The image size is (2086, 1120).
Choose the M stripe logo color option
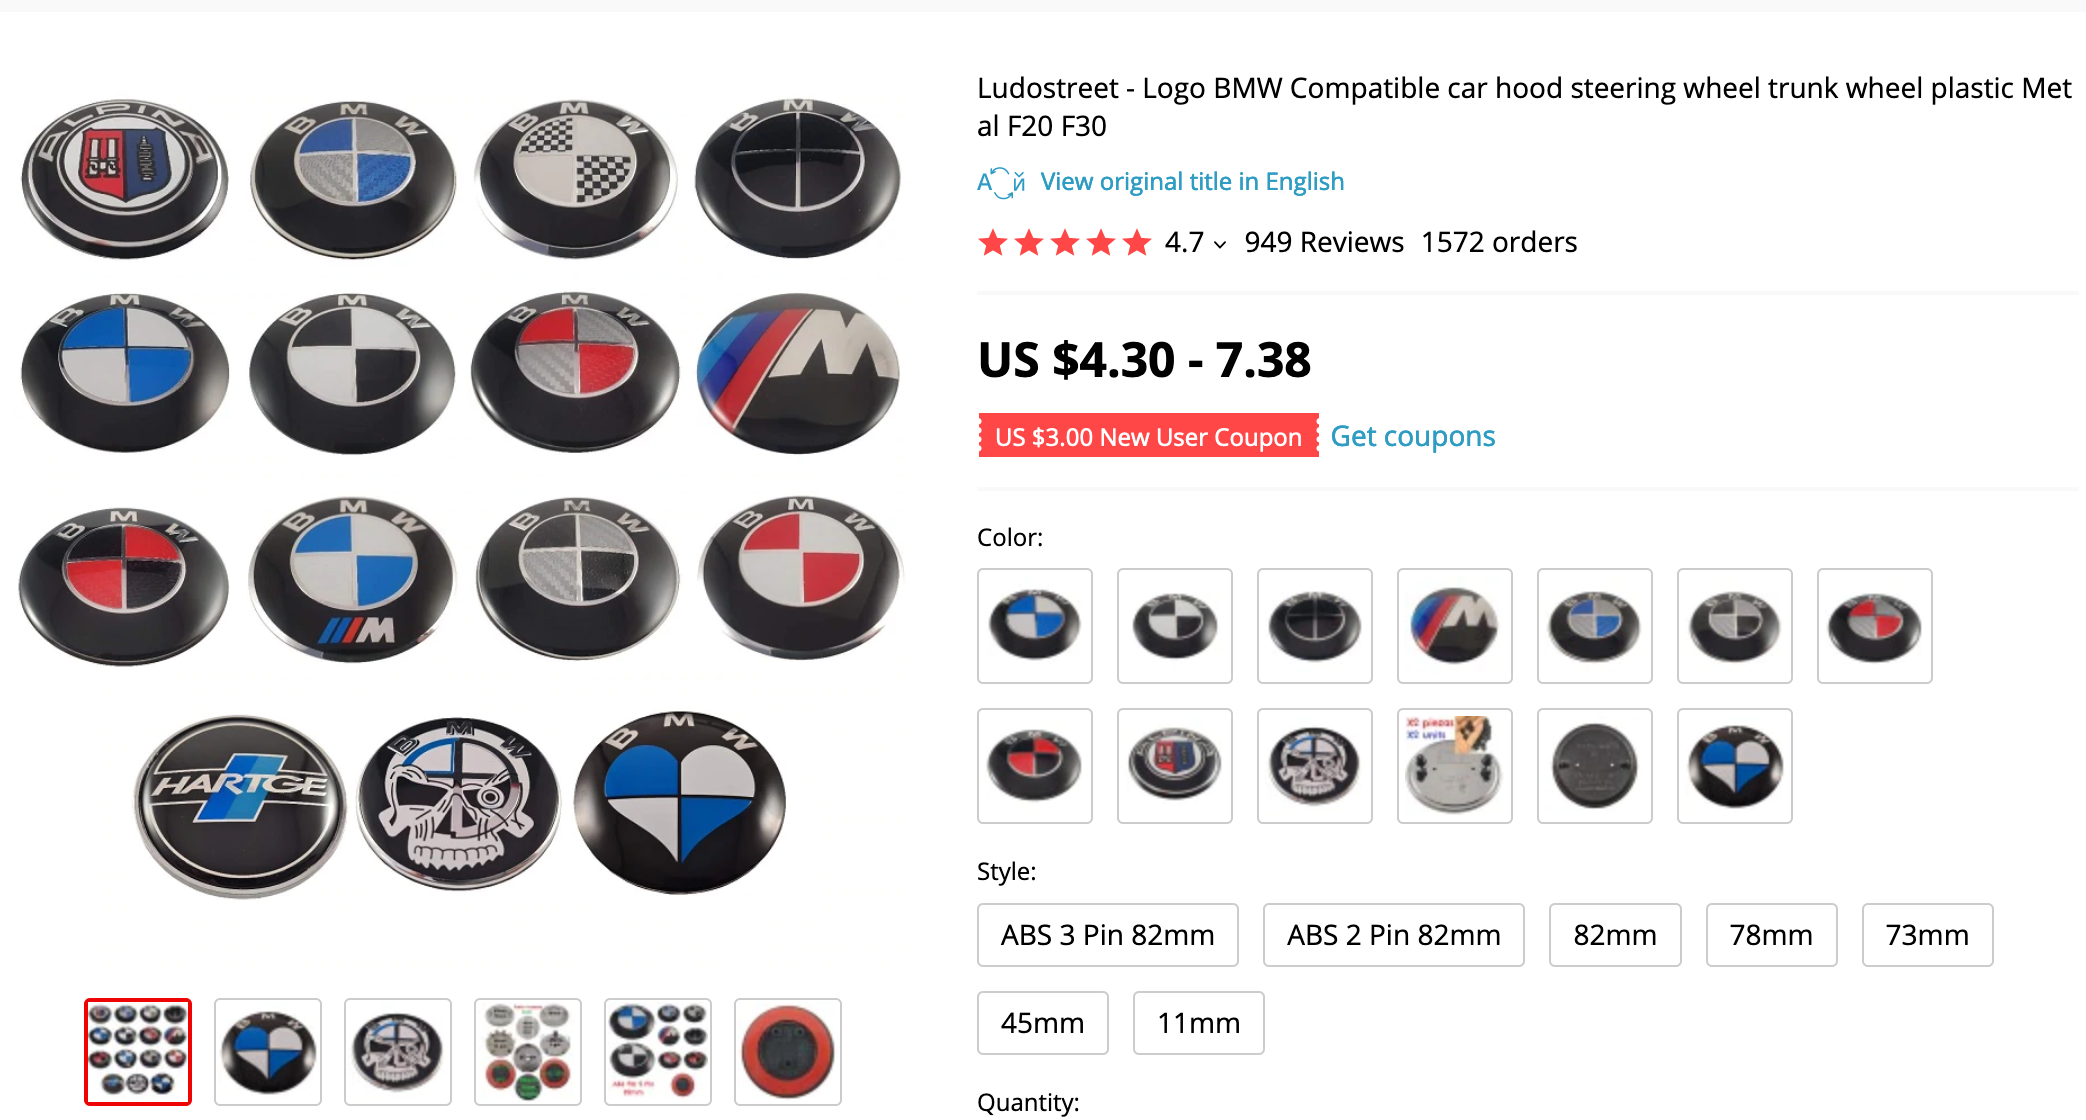coord(1454,626)
